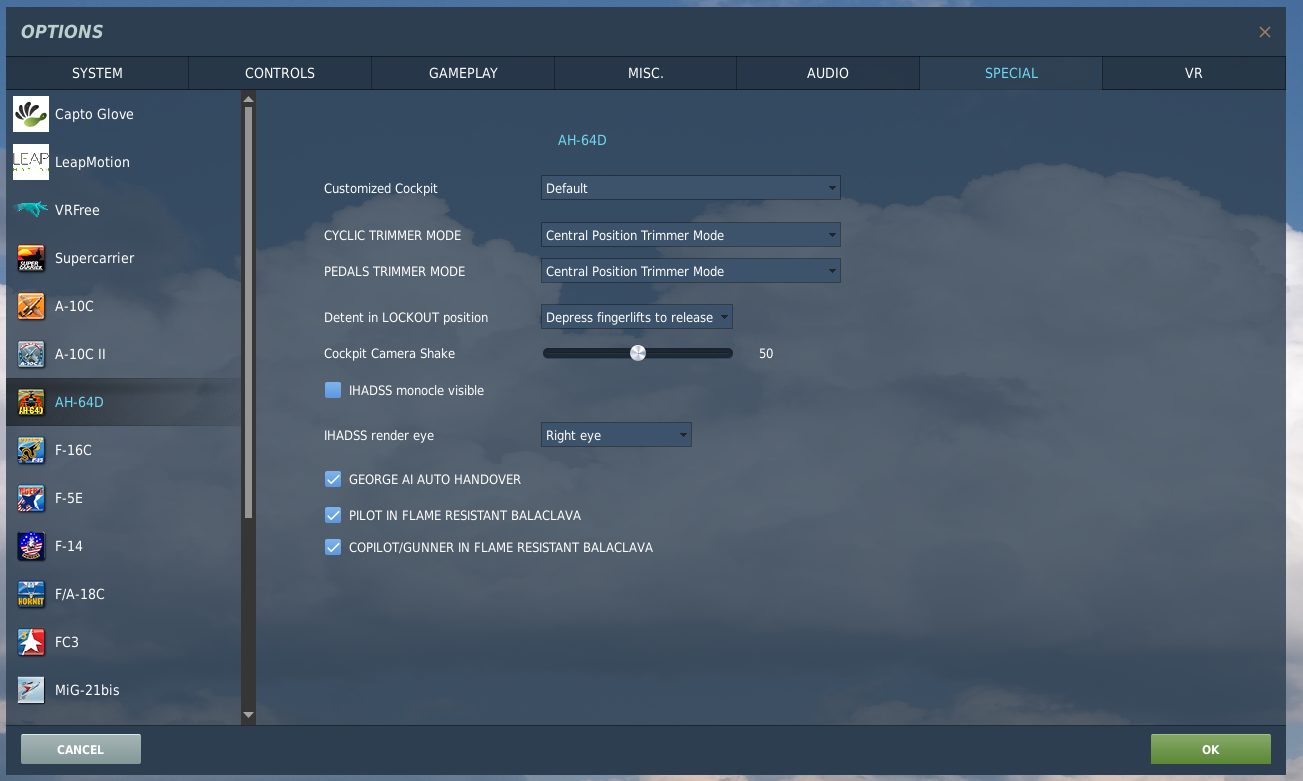Select the MISC. tab

tap(645, 73)
